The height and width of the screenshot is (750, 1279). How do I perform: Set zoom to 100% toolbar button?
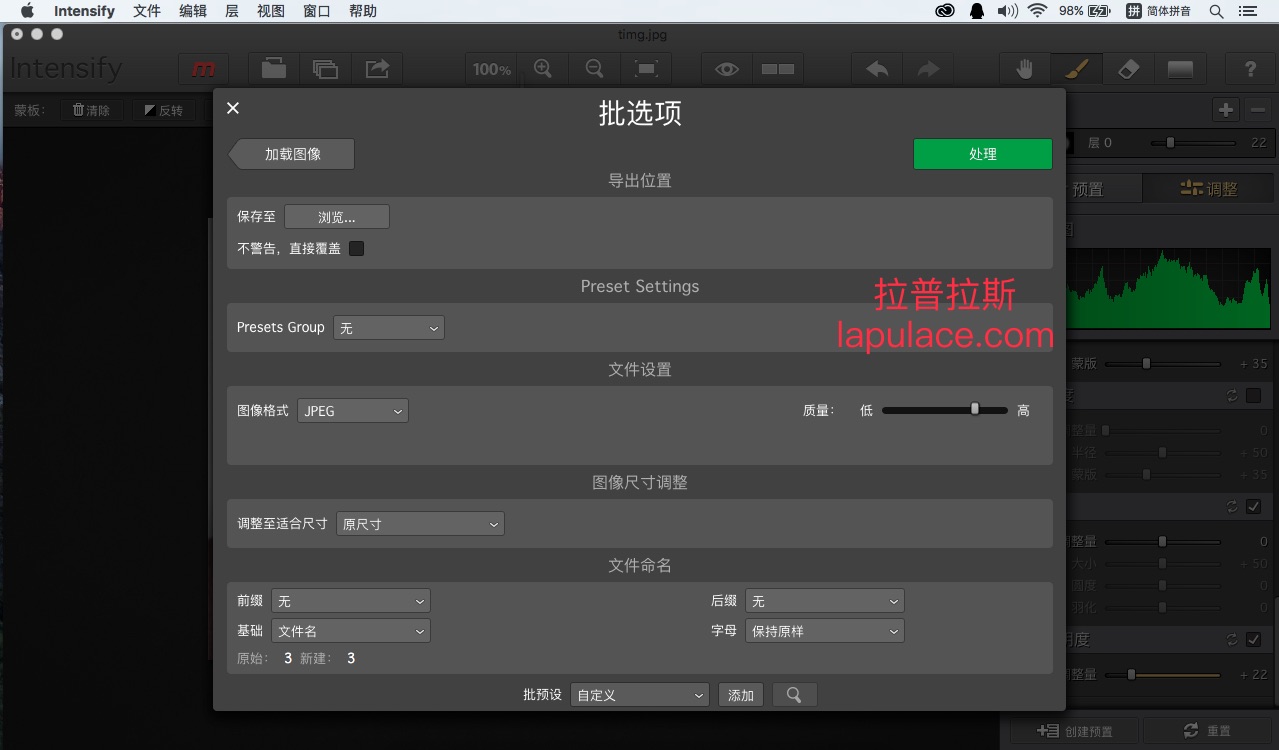pyautogui.click(x=491, y=69)
